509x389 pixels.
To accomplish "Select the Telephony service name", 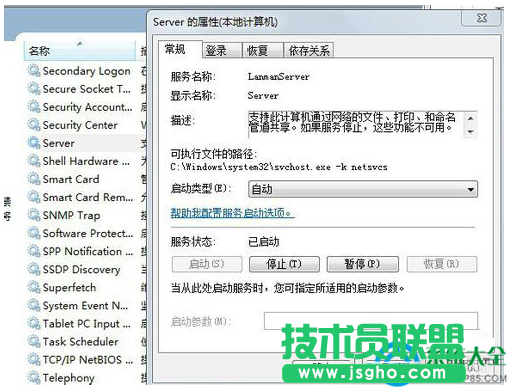I will [68, 378].
